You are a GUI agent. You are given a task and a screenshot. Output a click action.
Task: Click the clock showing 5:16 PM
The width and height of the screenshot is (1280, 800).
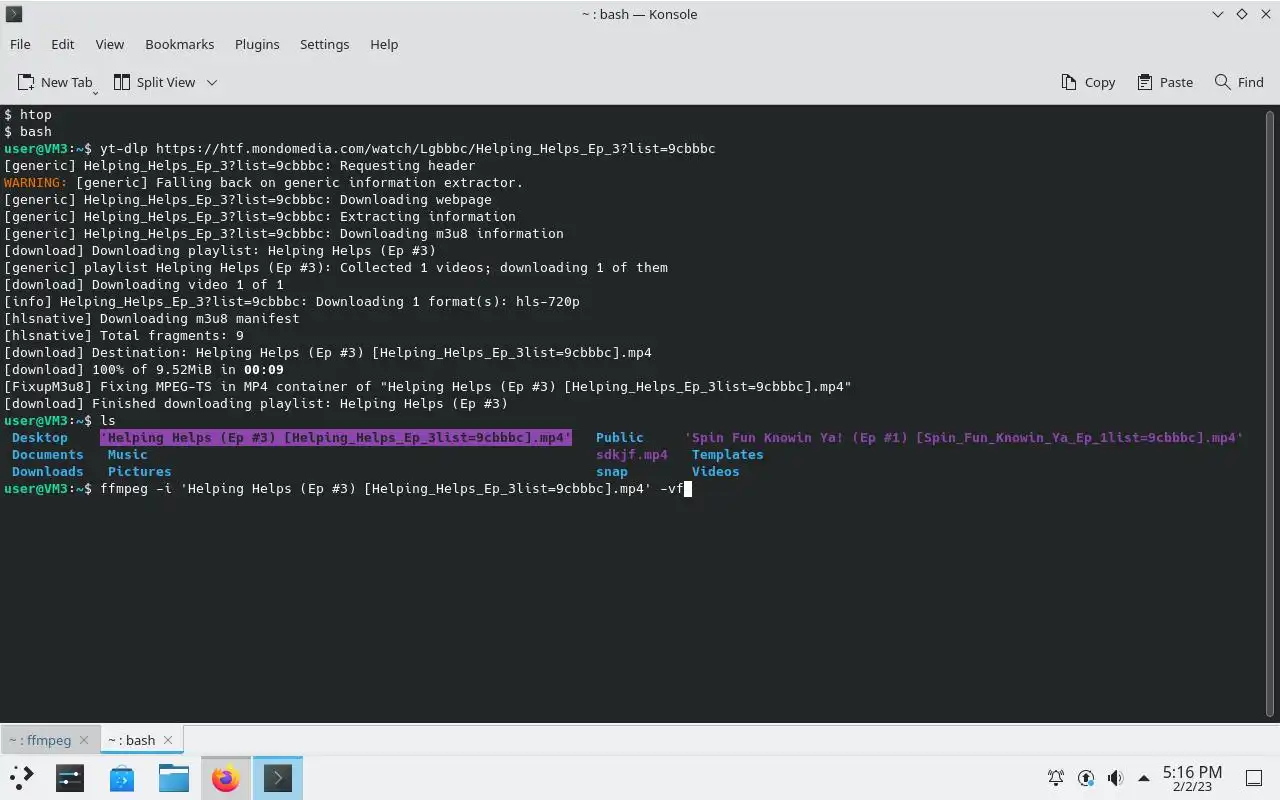tap(1192, 777)
